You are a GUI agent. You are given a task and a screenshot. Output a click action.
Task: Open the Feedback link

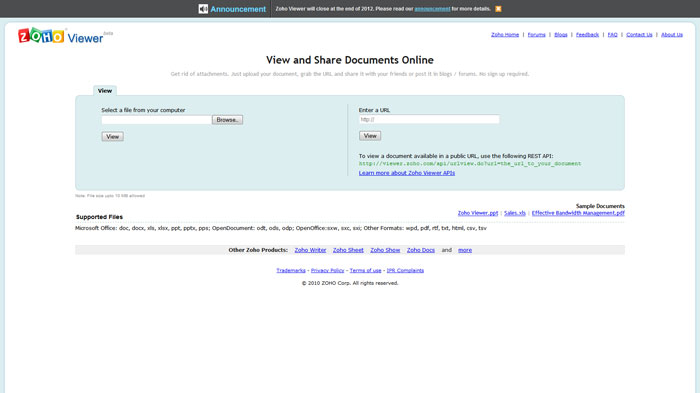click(587, 34)
